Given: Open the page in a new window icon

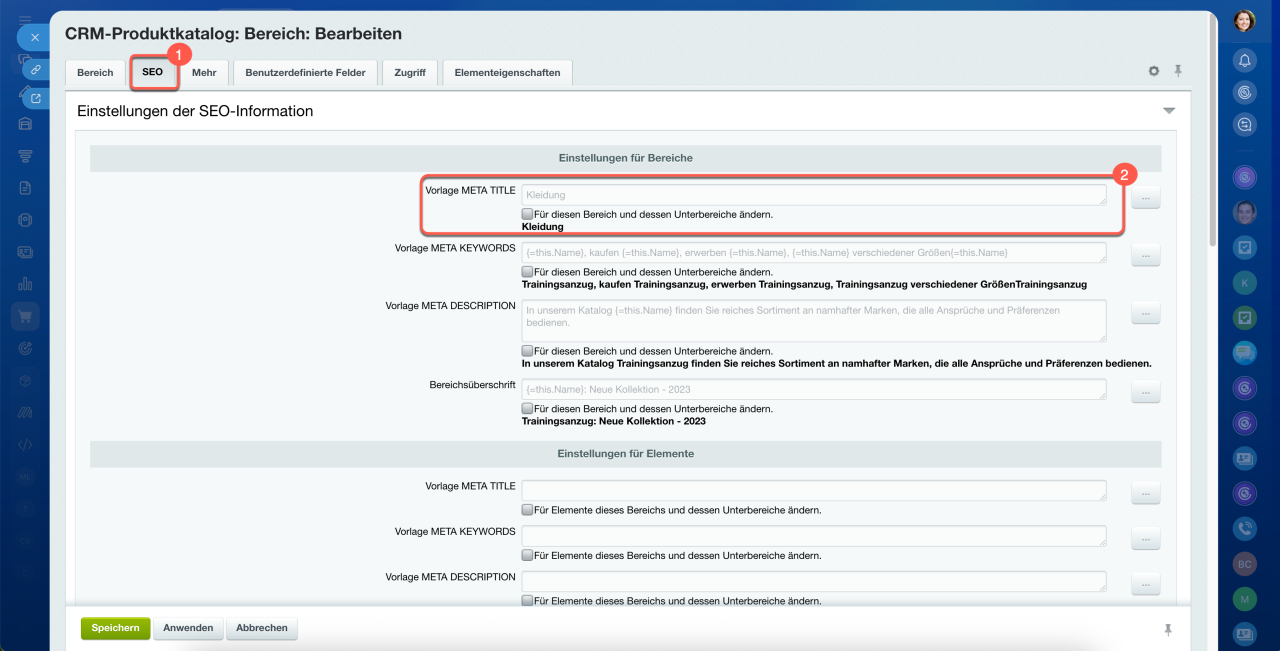Looking at the screenshot, I should coord(35,98).
